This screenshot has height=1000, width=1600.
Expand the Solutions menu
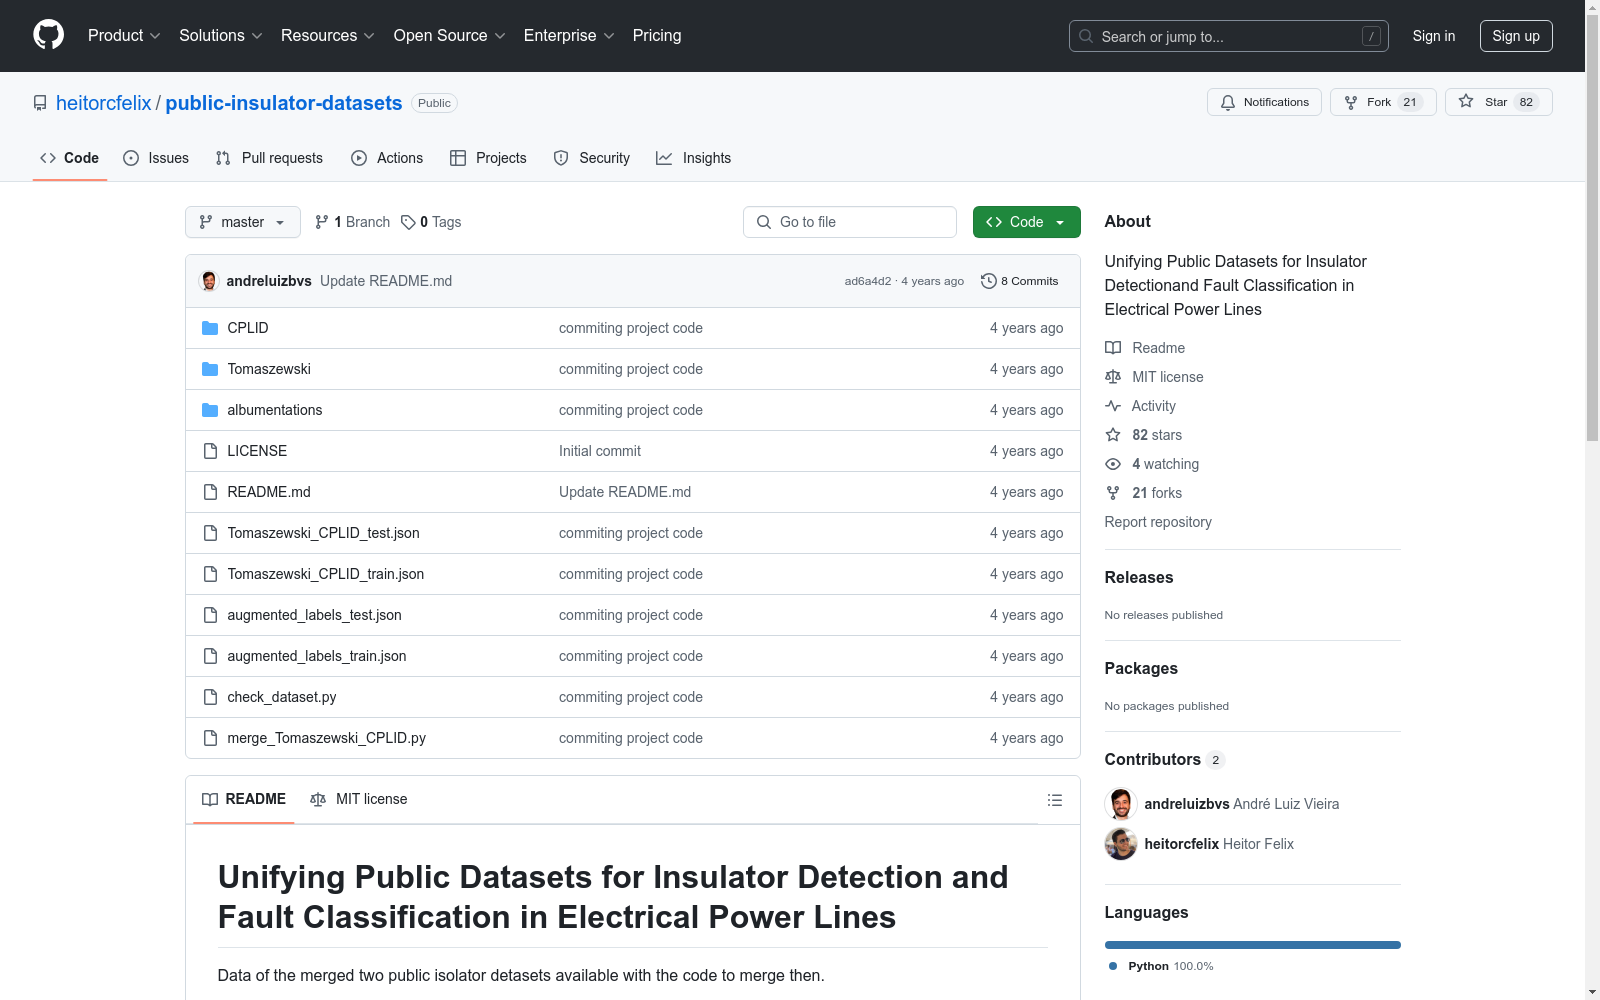point(220,35)
